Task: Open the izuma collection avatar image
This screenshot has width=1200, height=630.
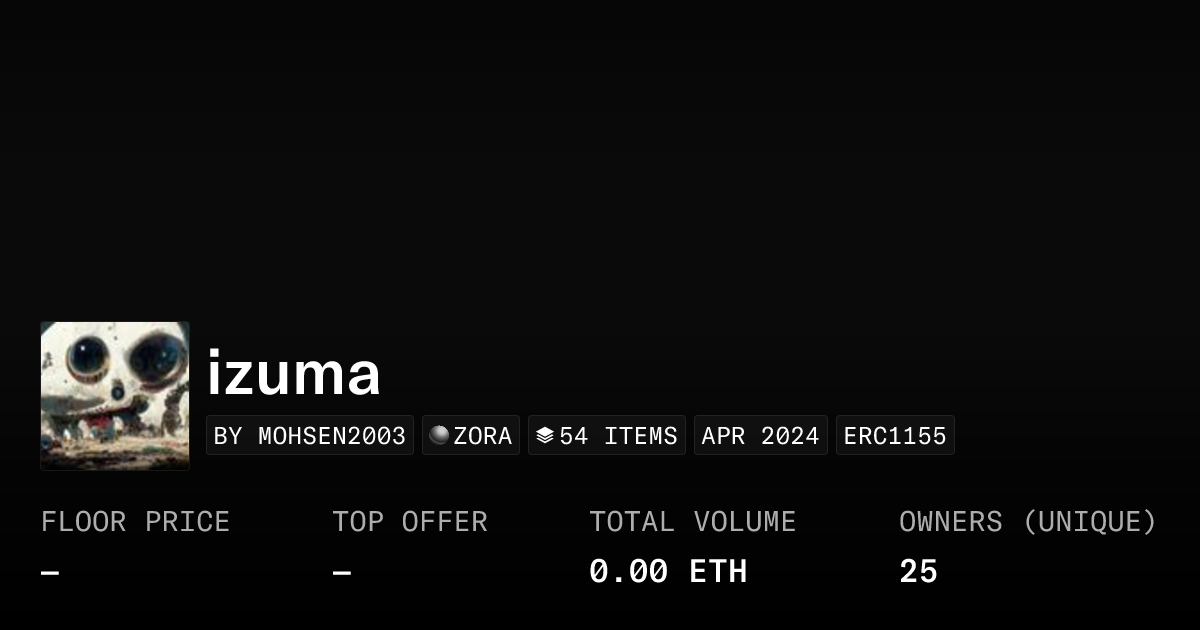Action: point(115,395)
